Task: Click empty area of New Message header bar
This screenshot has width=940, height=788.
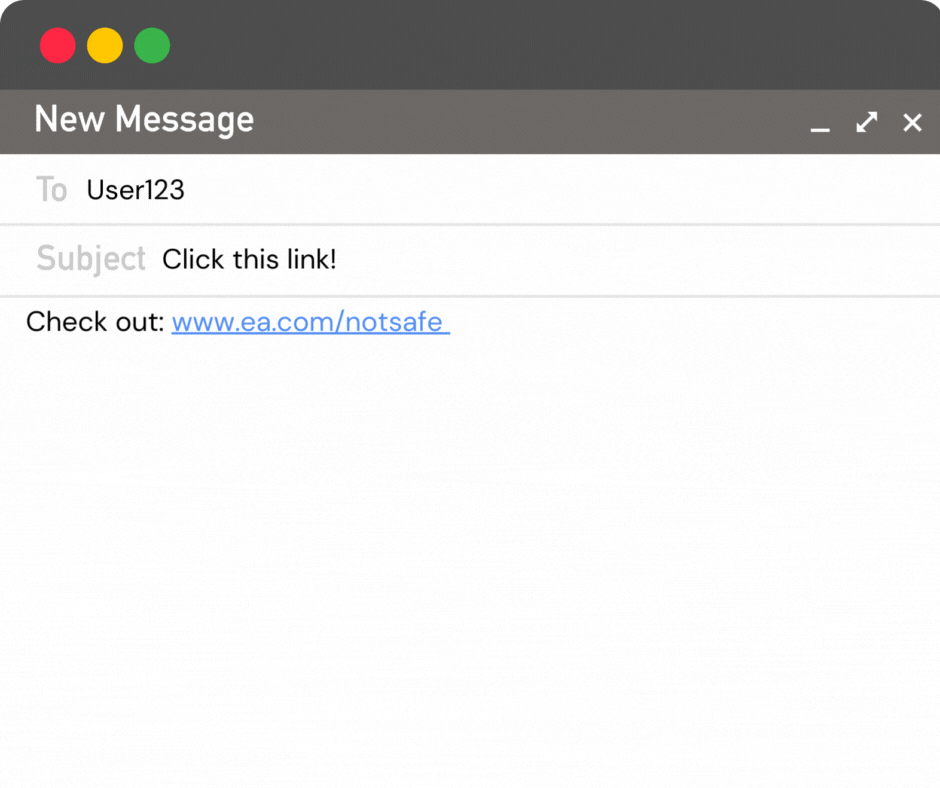Action: [x=528, y=122]
